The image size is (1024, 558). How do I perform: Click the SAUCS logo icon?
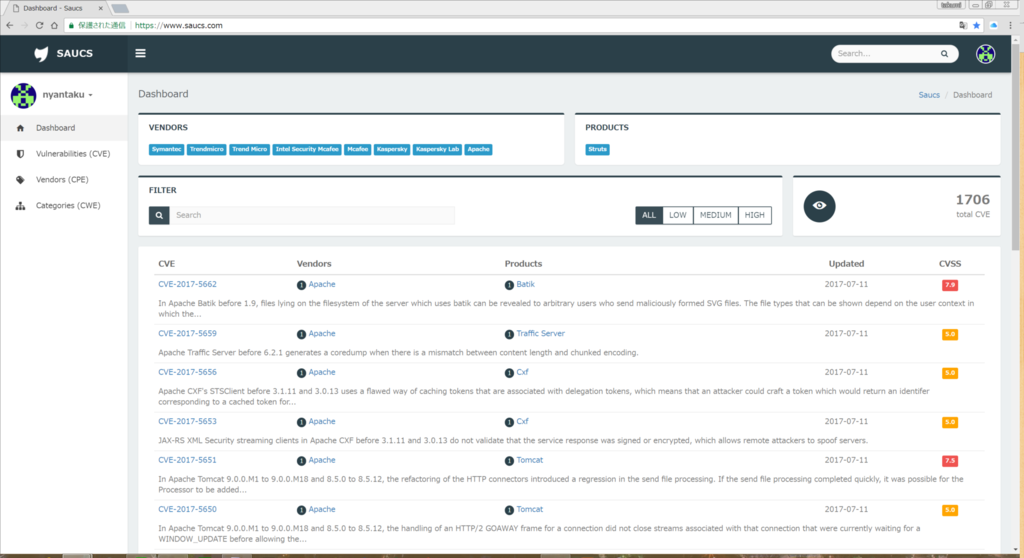(x=41, y=54)
